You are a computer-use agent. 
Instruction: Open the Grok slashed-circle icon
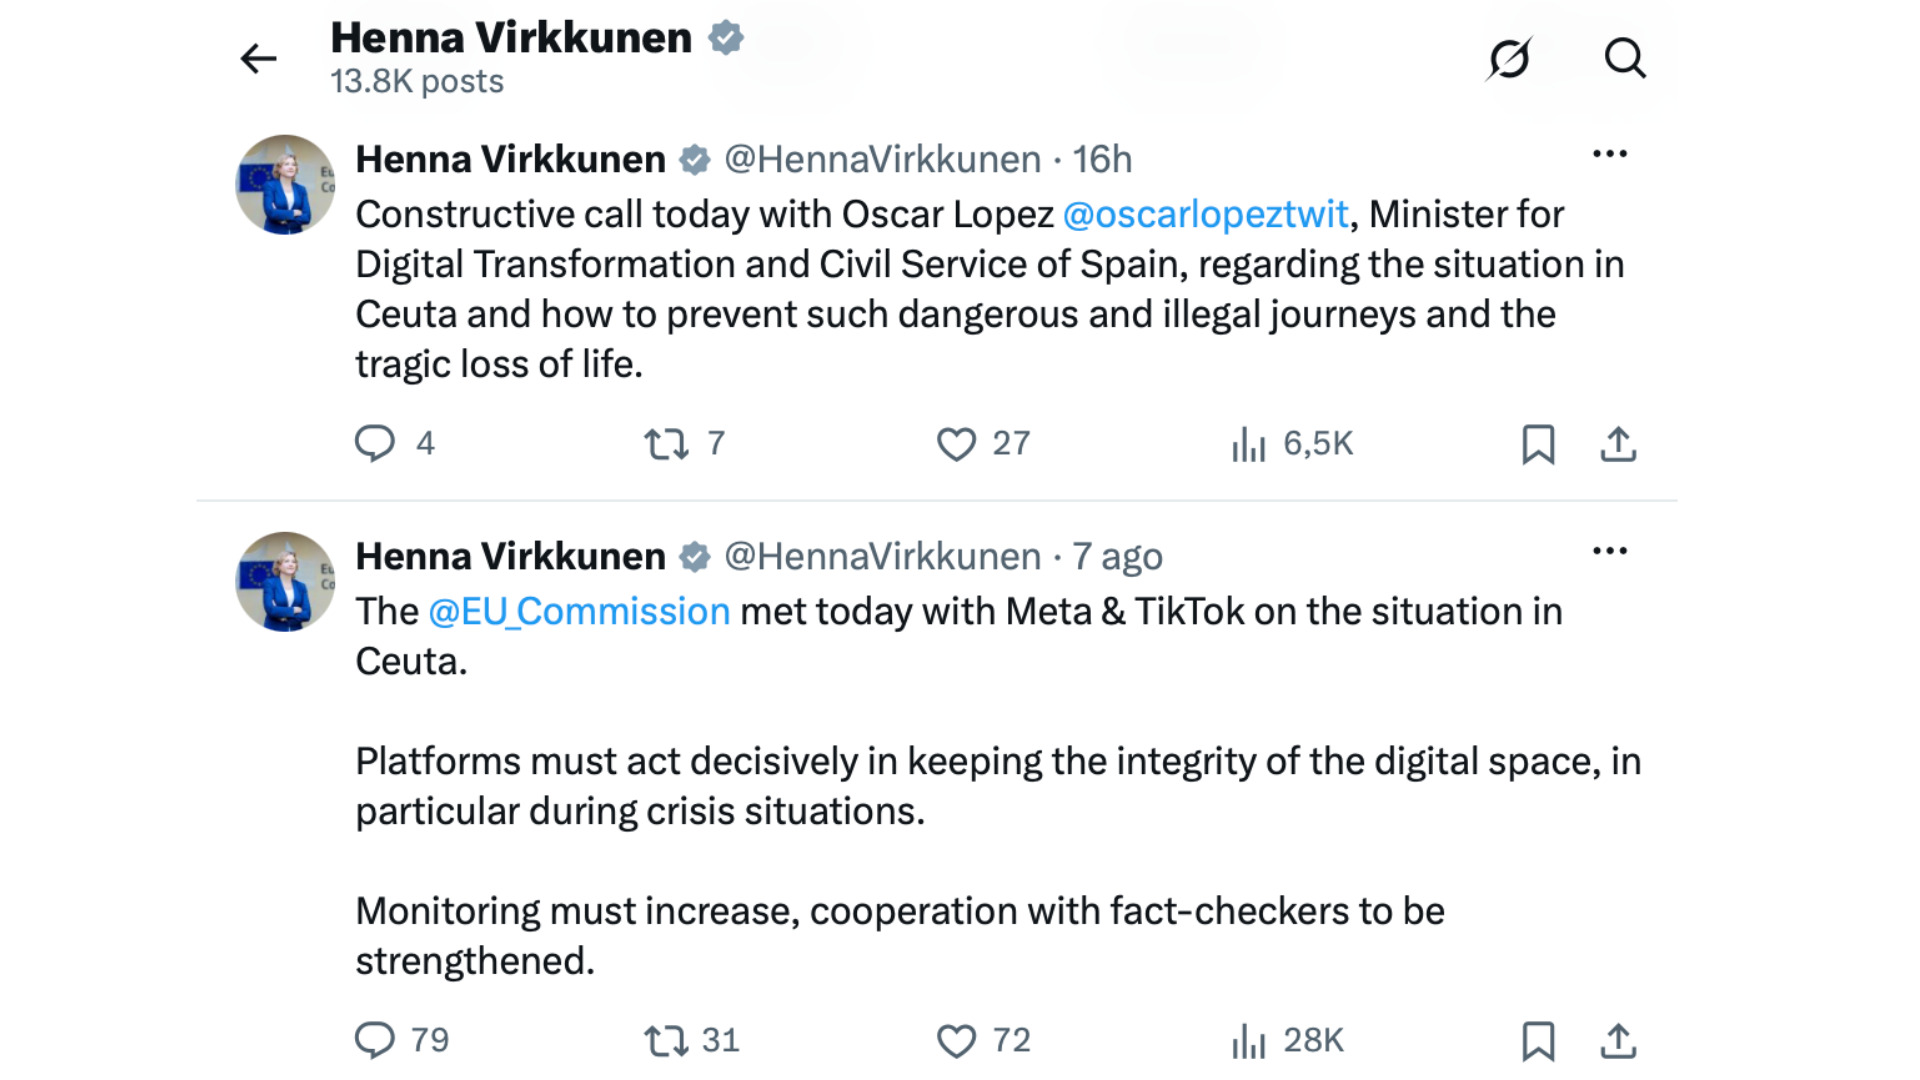coord(1509,58)
